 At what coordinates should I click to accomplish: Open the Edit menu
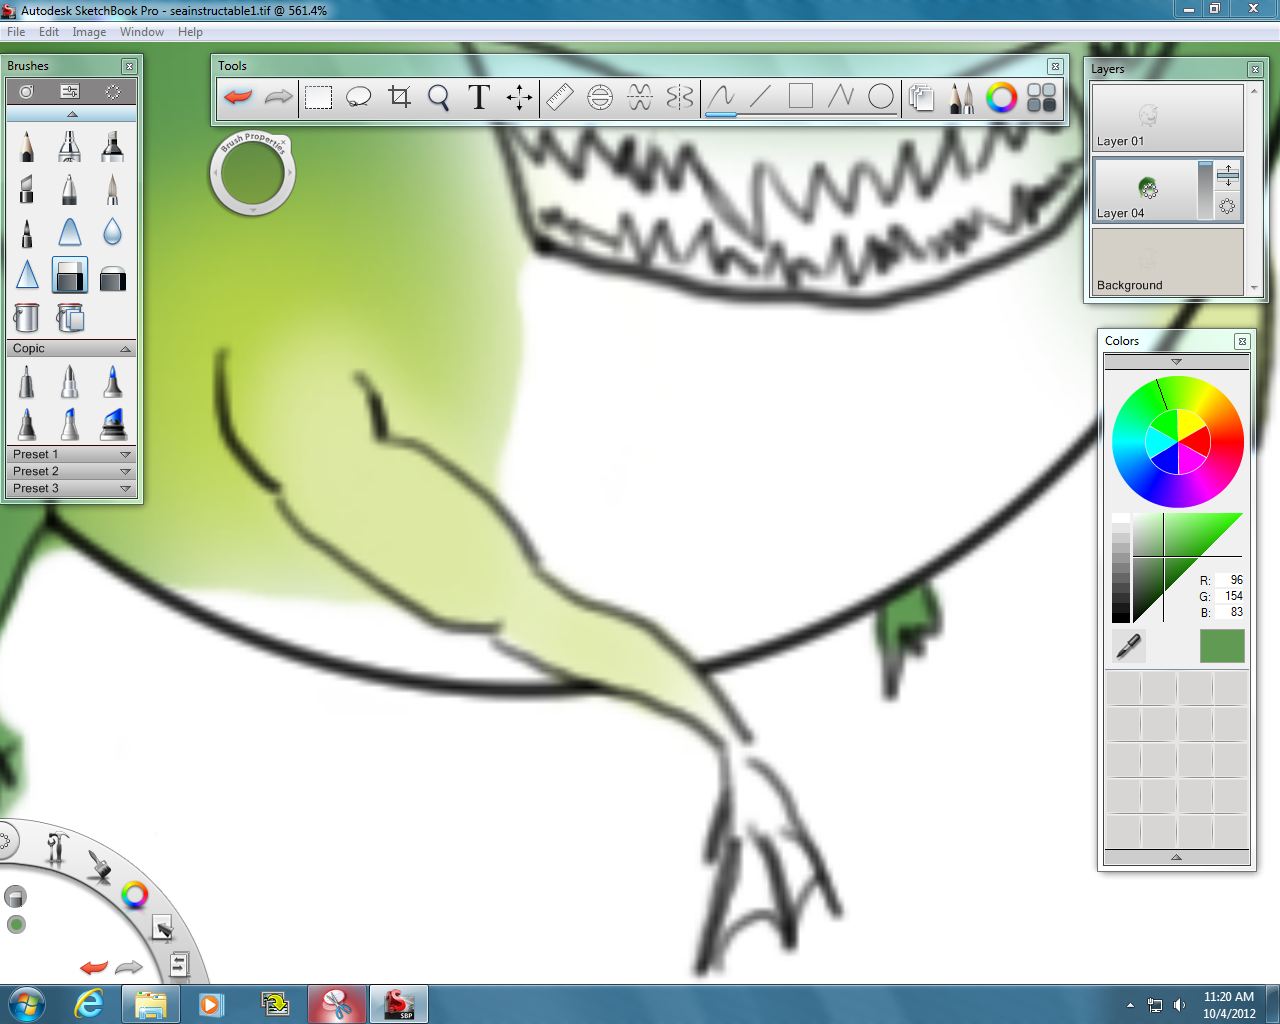(x=48, y=31)
